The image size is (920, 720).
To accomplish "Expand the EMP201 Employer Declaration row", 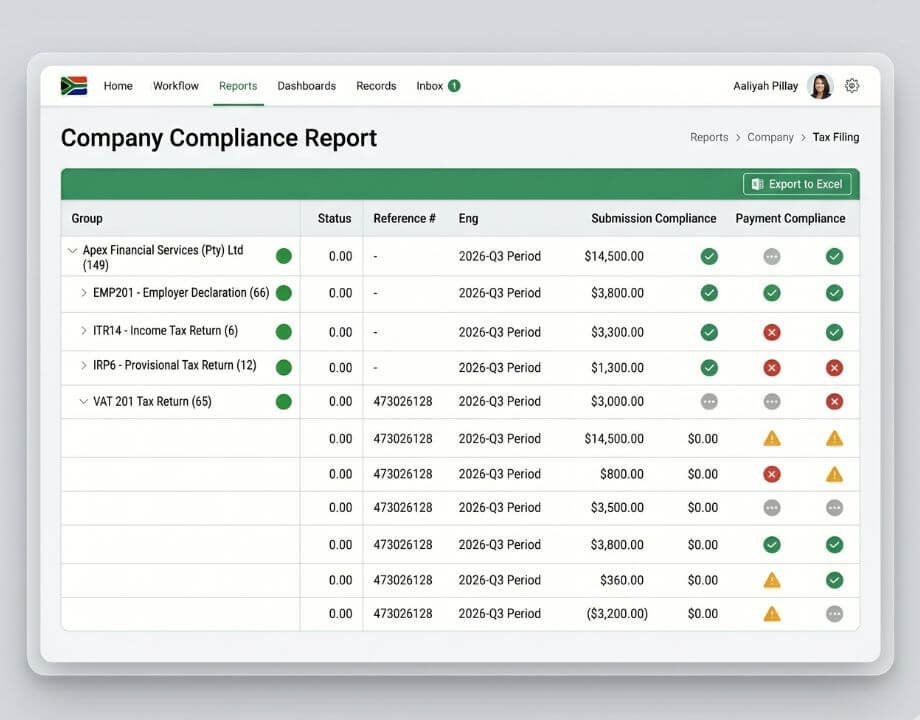I will click(x=83, y=293).
